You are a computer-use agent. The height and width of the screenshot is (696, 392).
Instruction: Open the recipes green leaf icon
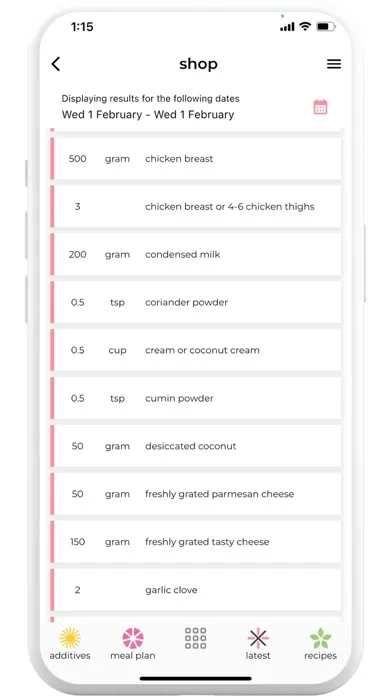(x=321, y=638)
